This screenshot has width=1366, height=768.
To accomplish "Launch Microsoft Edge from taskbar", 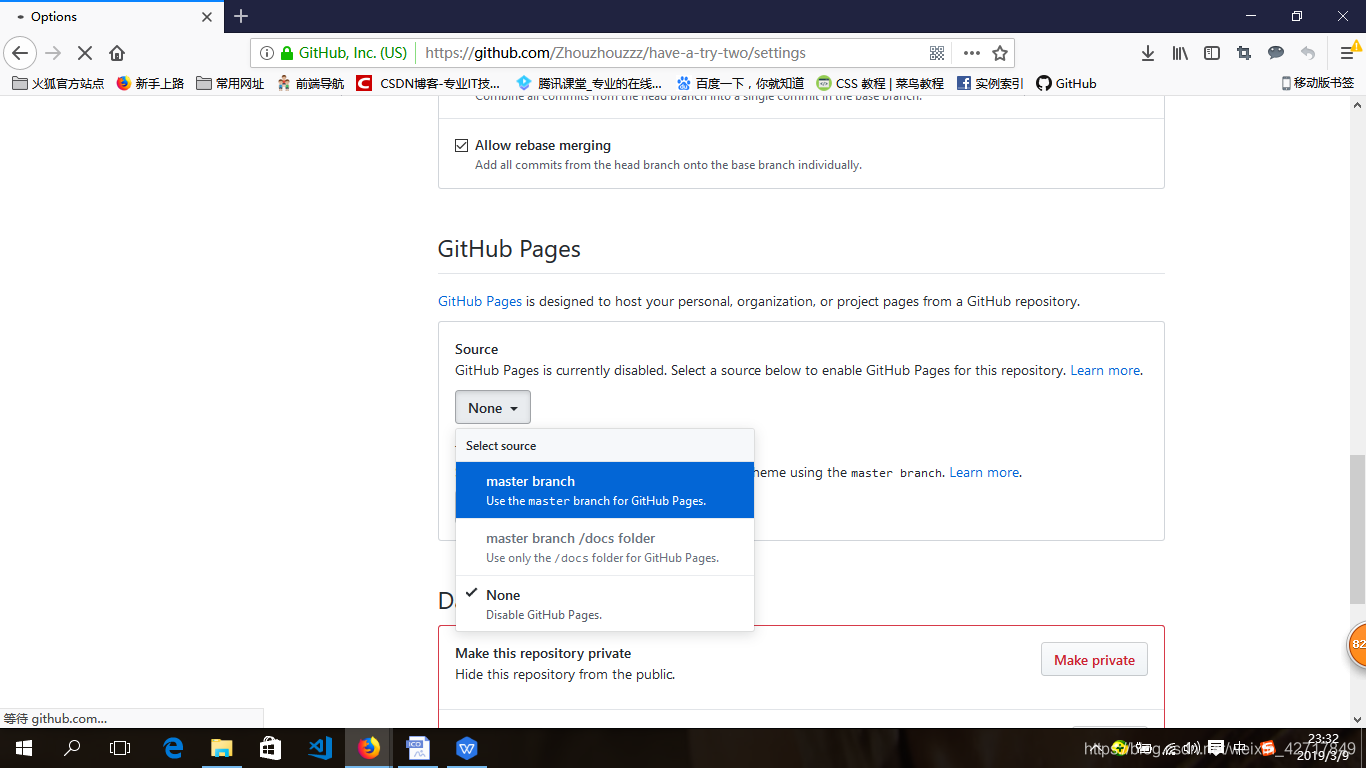I will [x=174, y=747].
